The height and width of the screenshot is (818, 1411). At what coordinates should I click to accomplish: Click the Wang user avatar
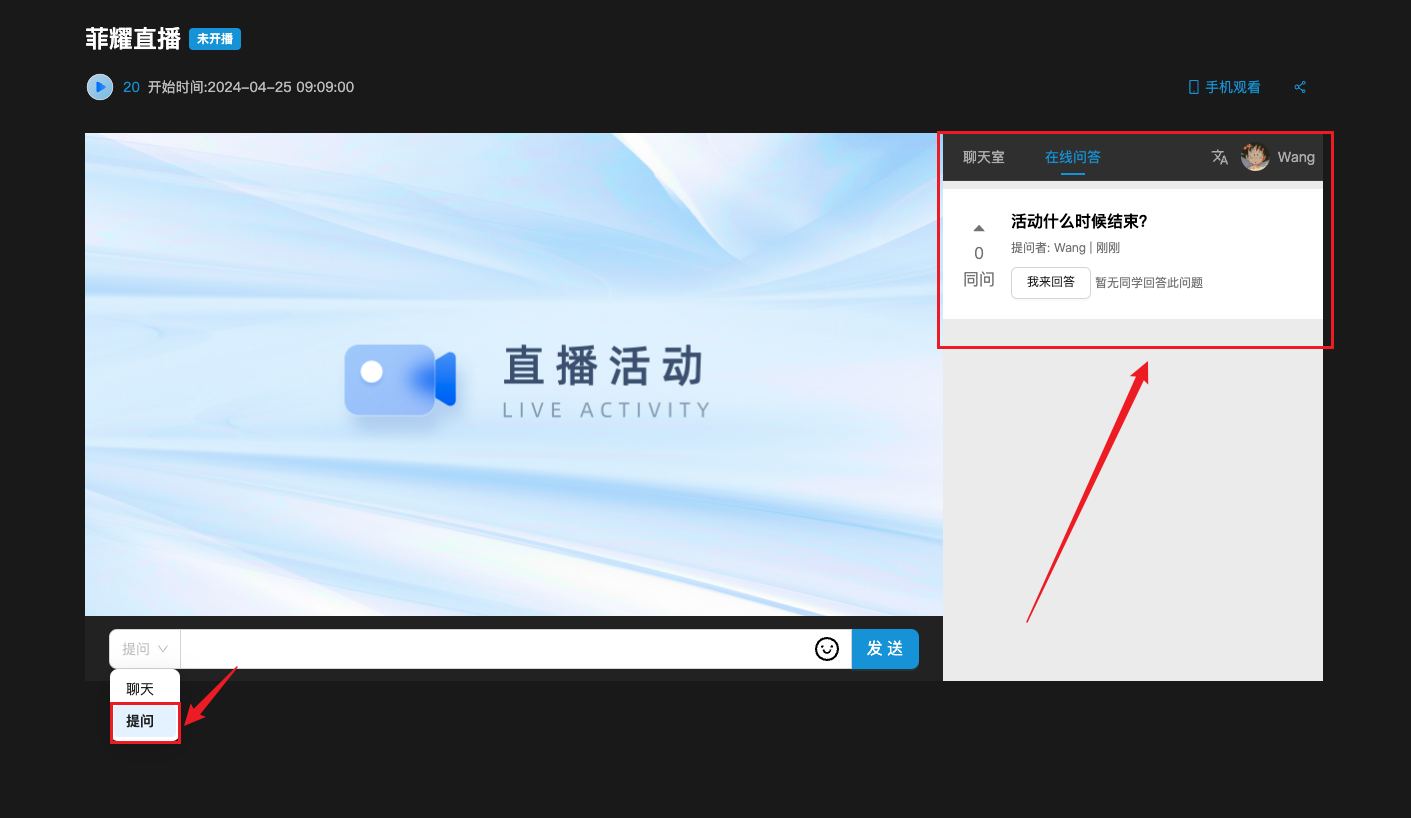(x=1255, y=157)
